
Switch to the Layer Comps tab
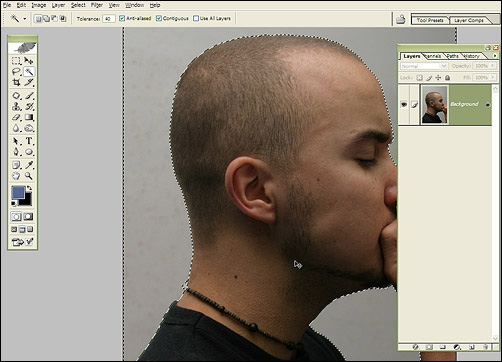[469, 20]
